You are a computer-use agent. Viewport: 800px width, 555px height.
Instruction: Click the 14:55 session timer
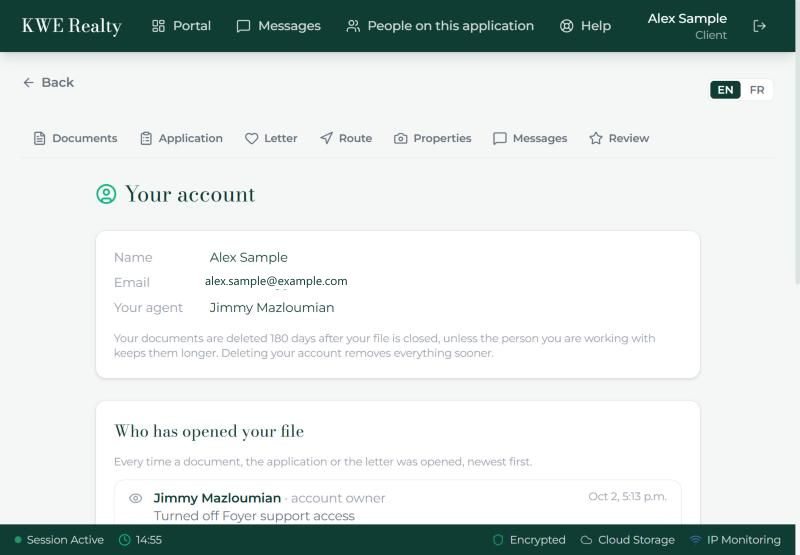click(x=148, y=540)
